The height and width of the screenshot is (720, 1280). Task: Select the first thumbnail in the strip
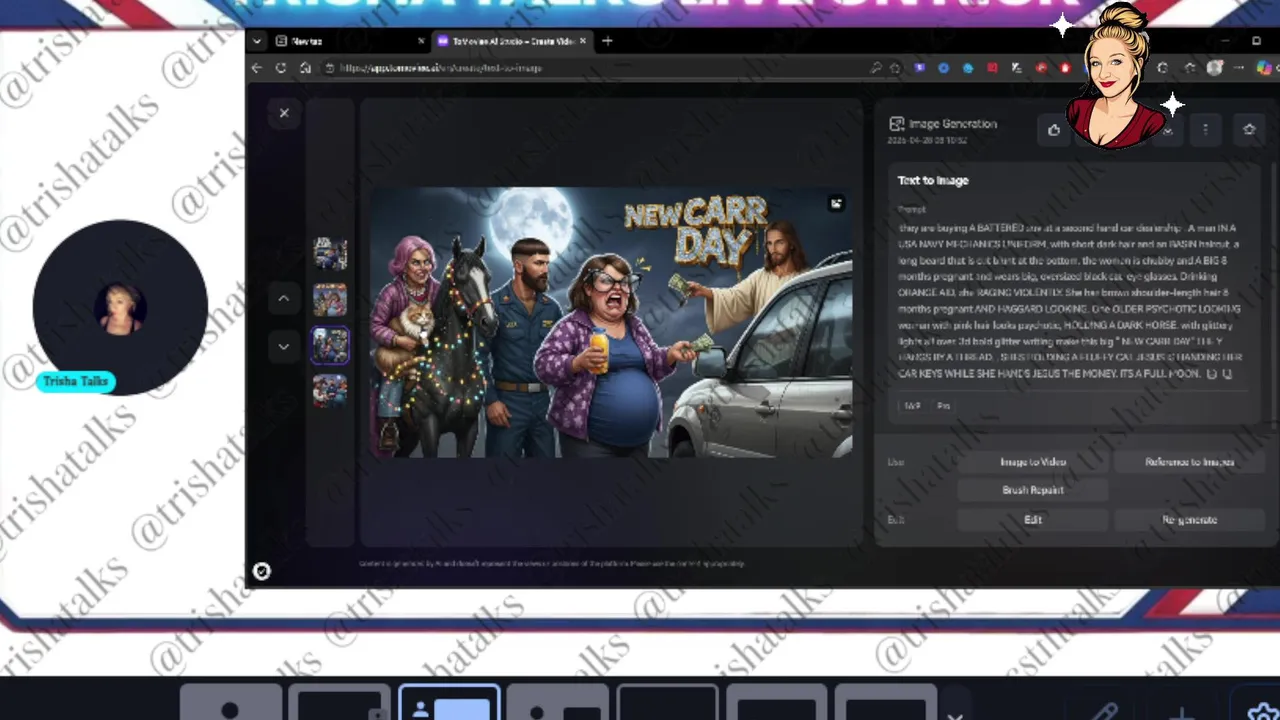(x=330, y=254)
